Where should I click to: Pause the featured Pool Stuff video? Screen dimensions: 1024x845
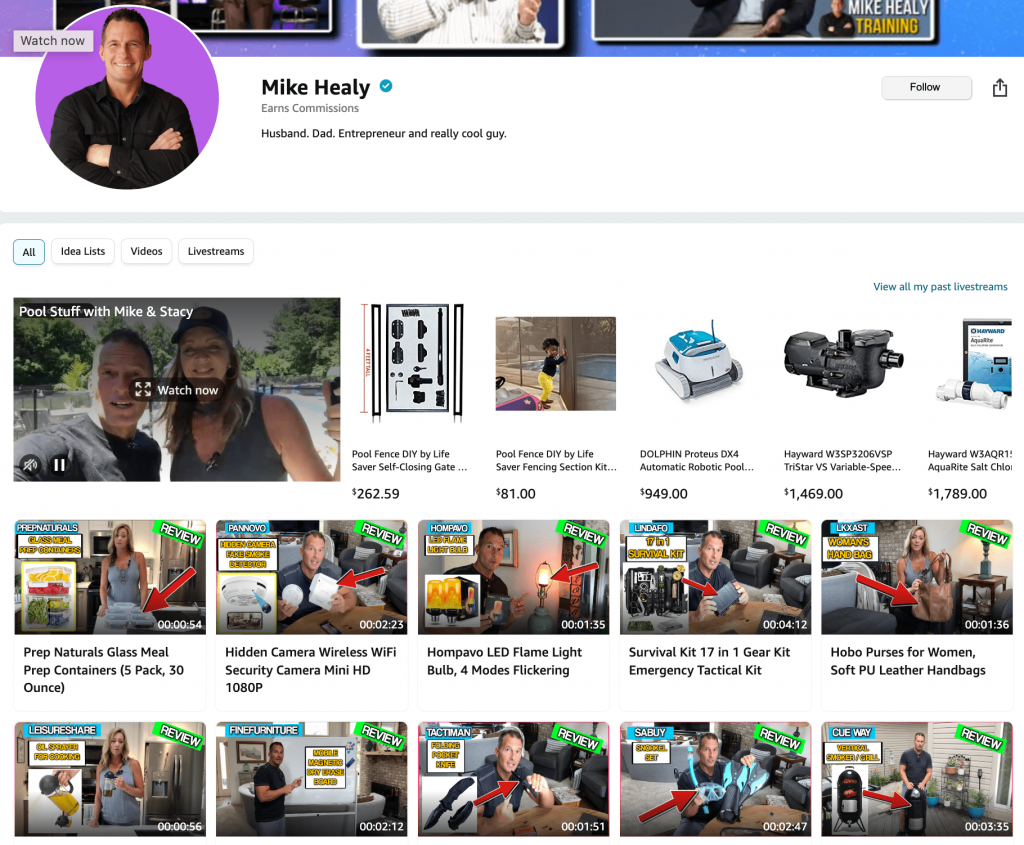pyautogui.click(x=58, y=464)
